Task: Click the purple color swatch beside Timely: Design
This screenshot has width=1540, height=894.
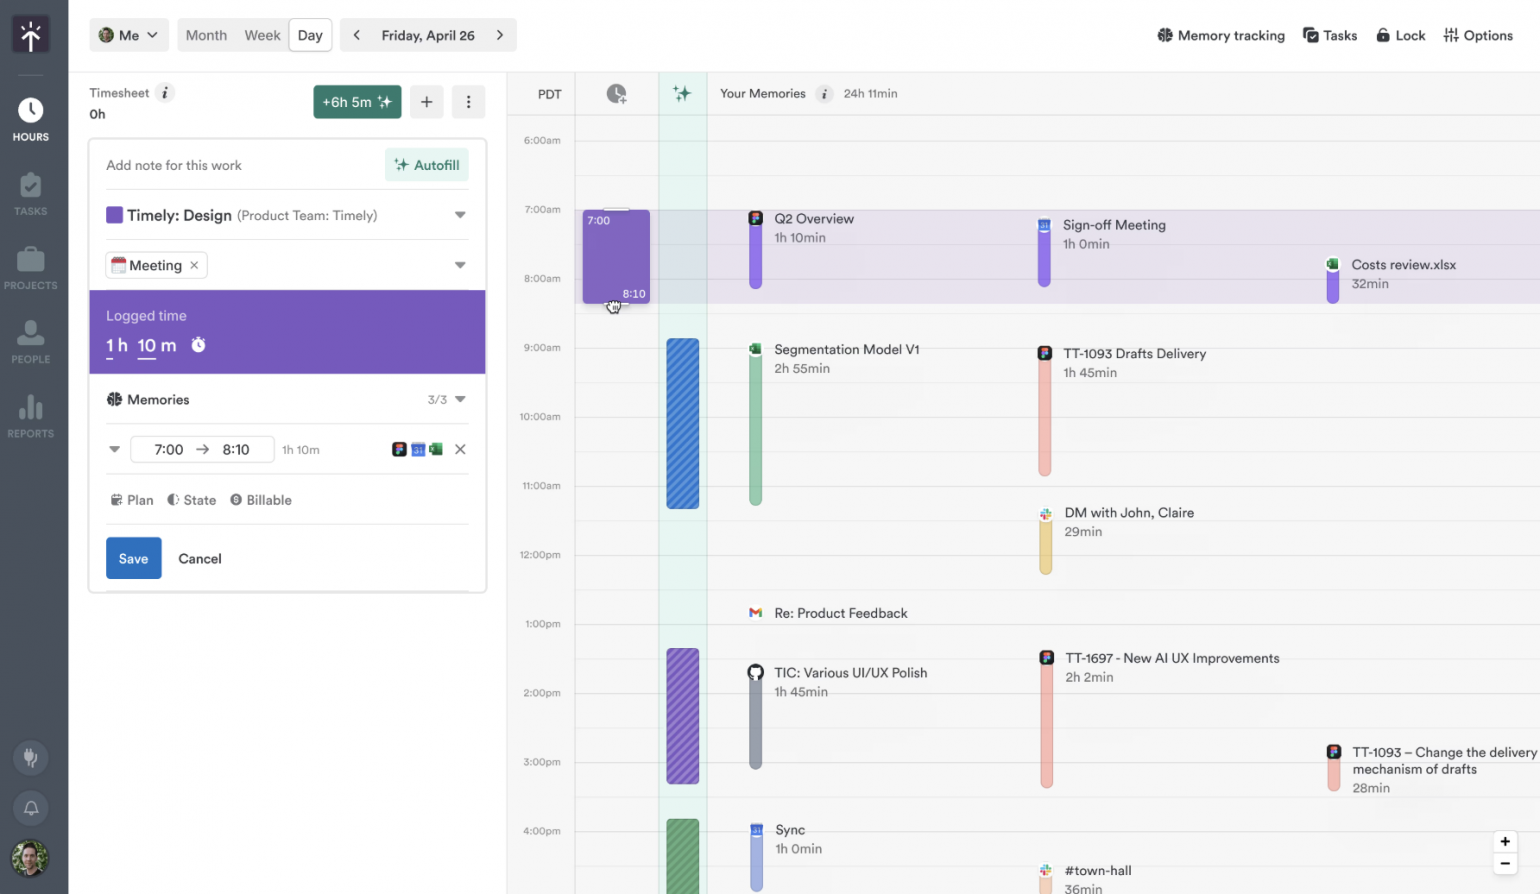Action: coord(115,215)
